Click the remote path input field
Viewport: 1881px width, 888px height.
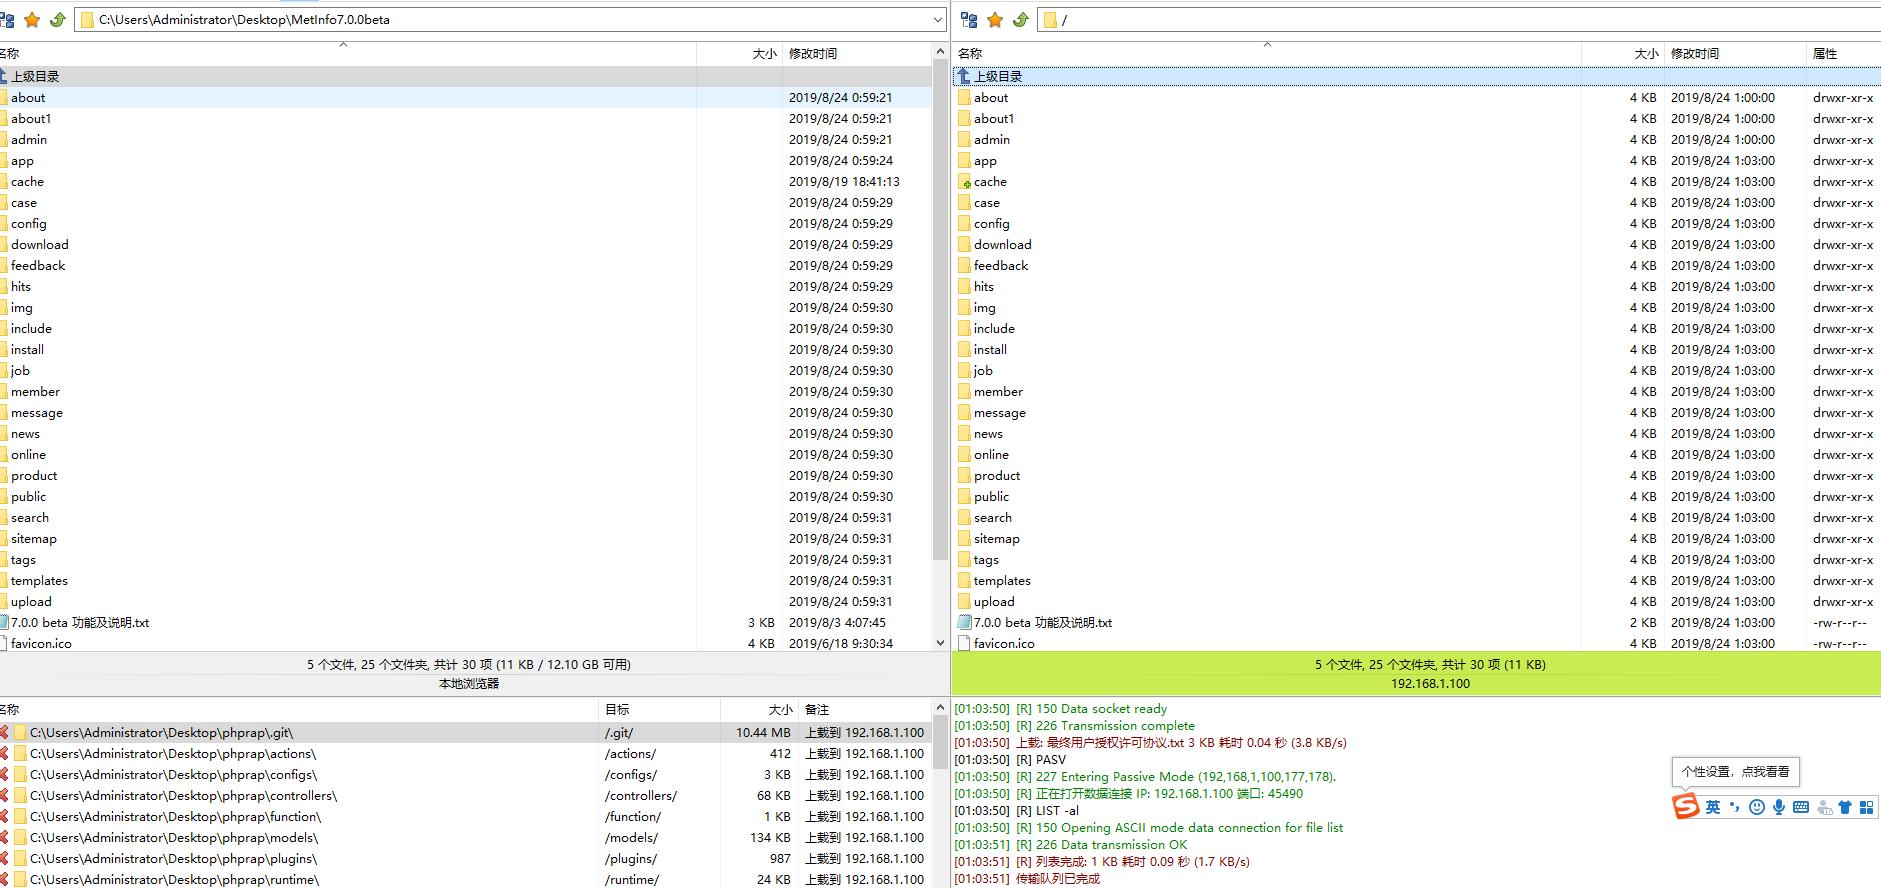point(1460,20)
